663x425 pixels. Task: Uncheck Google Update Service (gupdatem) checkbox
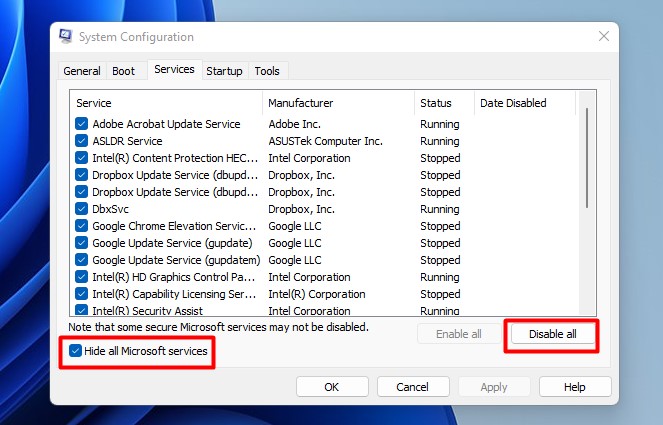click(x=81, y=260)
